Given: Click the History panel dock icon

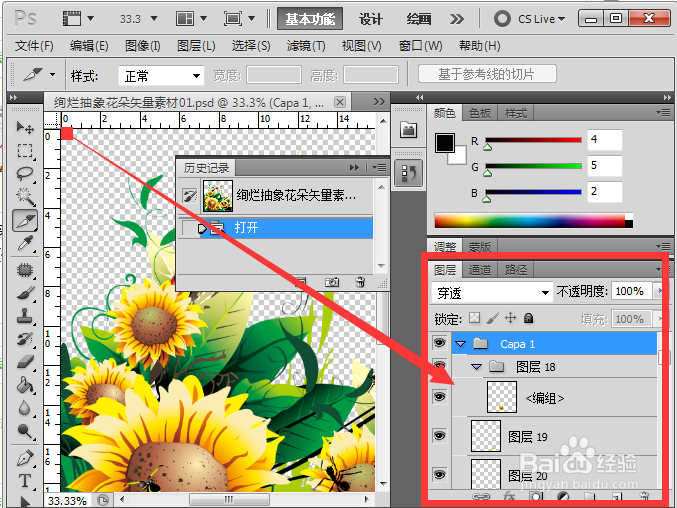Looking at the screenshot, I should click(x=408, y=173).
